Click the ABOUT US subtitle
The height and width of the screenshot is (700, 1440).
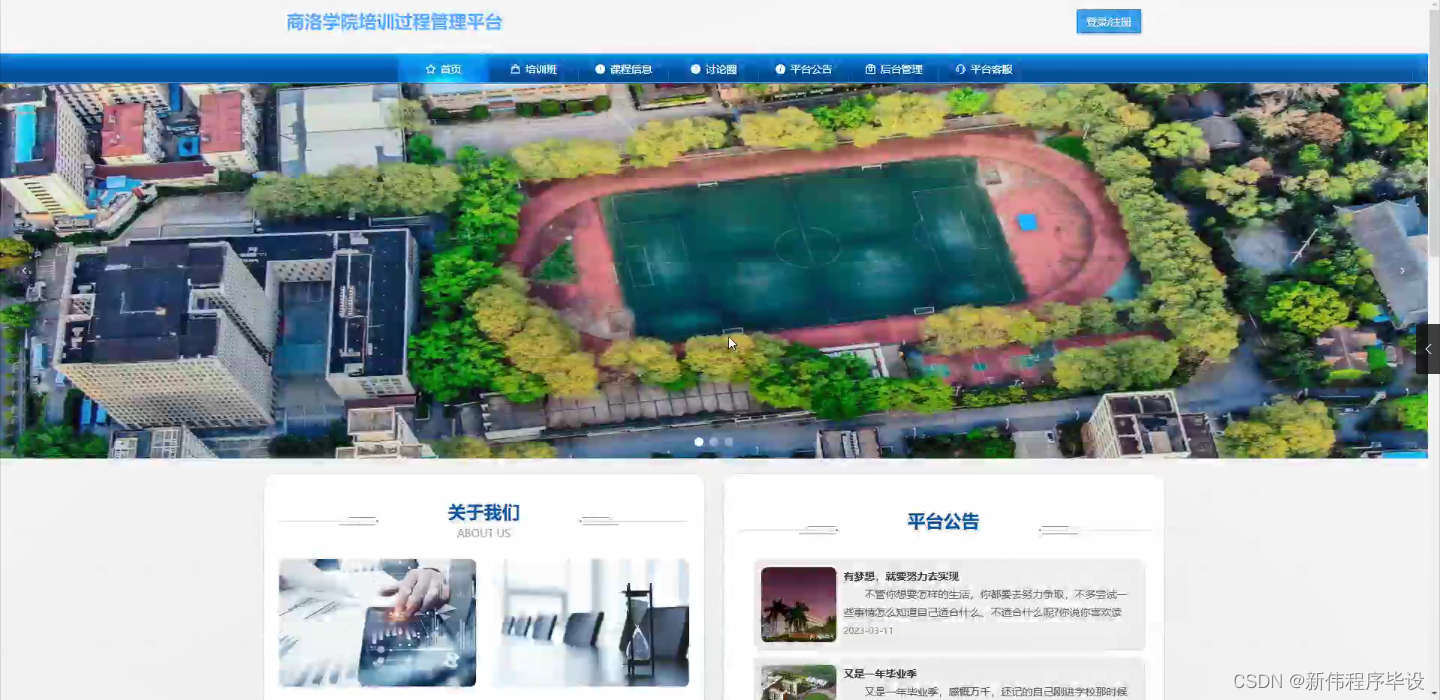tap(484, 533)
